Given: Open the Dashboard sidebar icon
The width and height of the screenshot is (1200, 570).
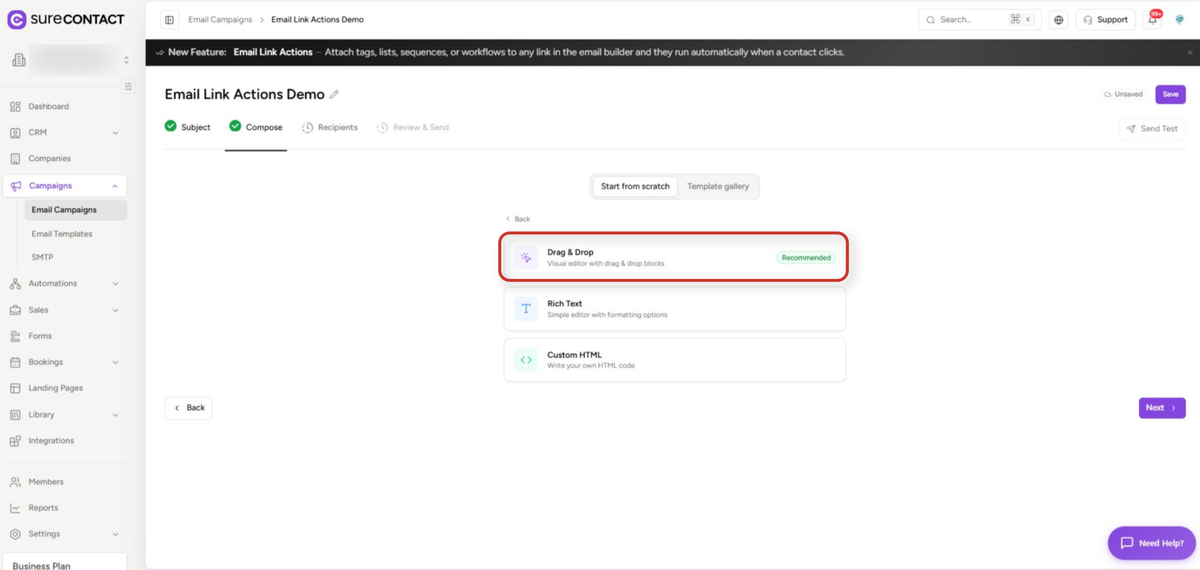Looking at the screenshot, I should click(15, 106).
